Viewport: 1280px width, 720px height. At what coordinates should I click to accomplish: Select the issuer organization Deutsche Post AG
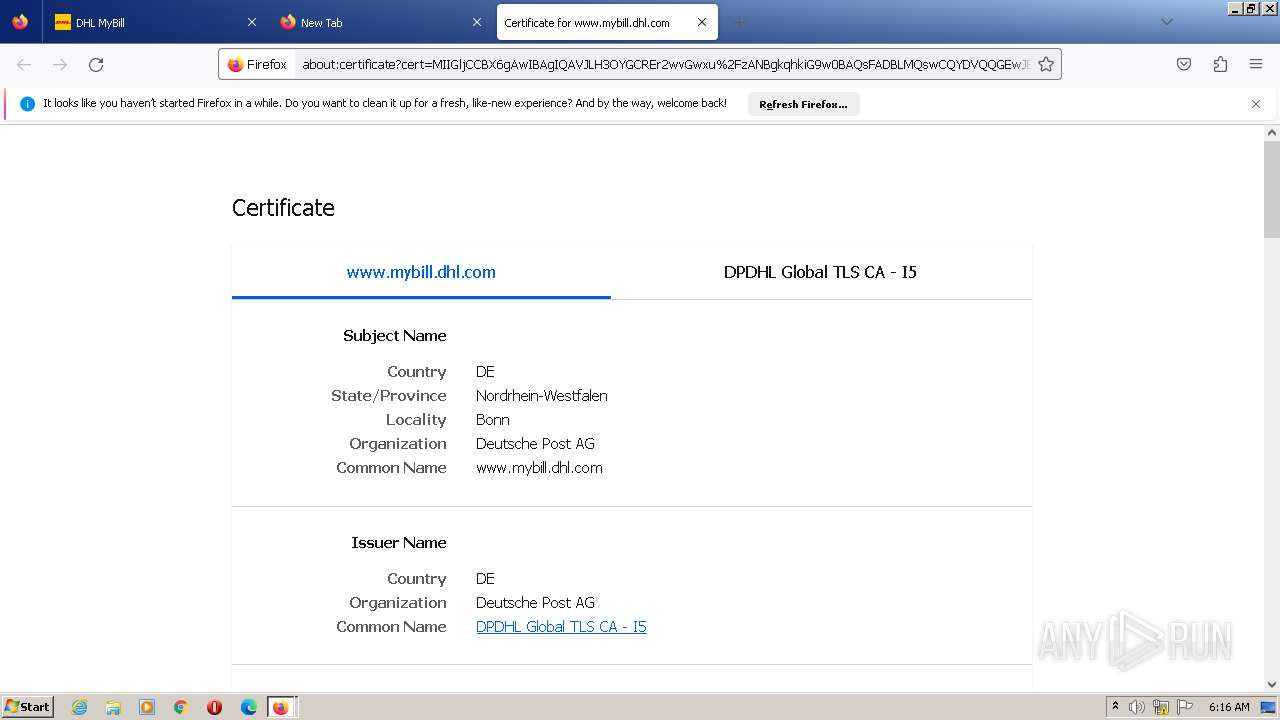(535, 603)
